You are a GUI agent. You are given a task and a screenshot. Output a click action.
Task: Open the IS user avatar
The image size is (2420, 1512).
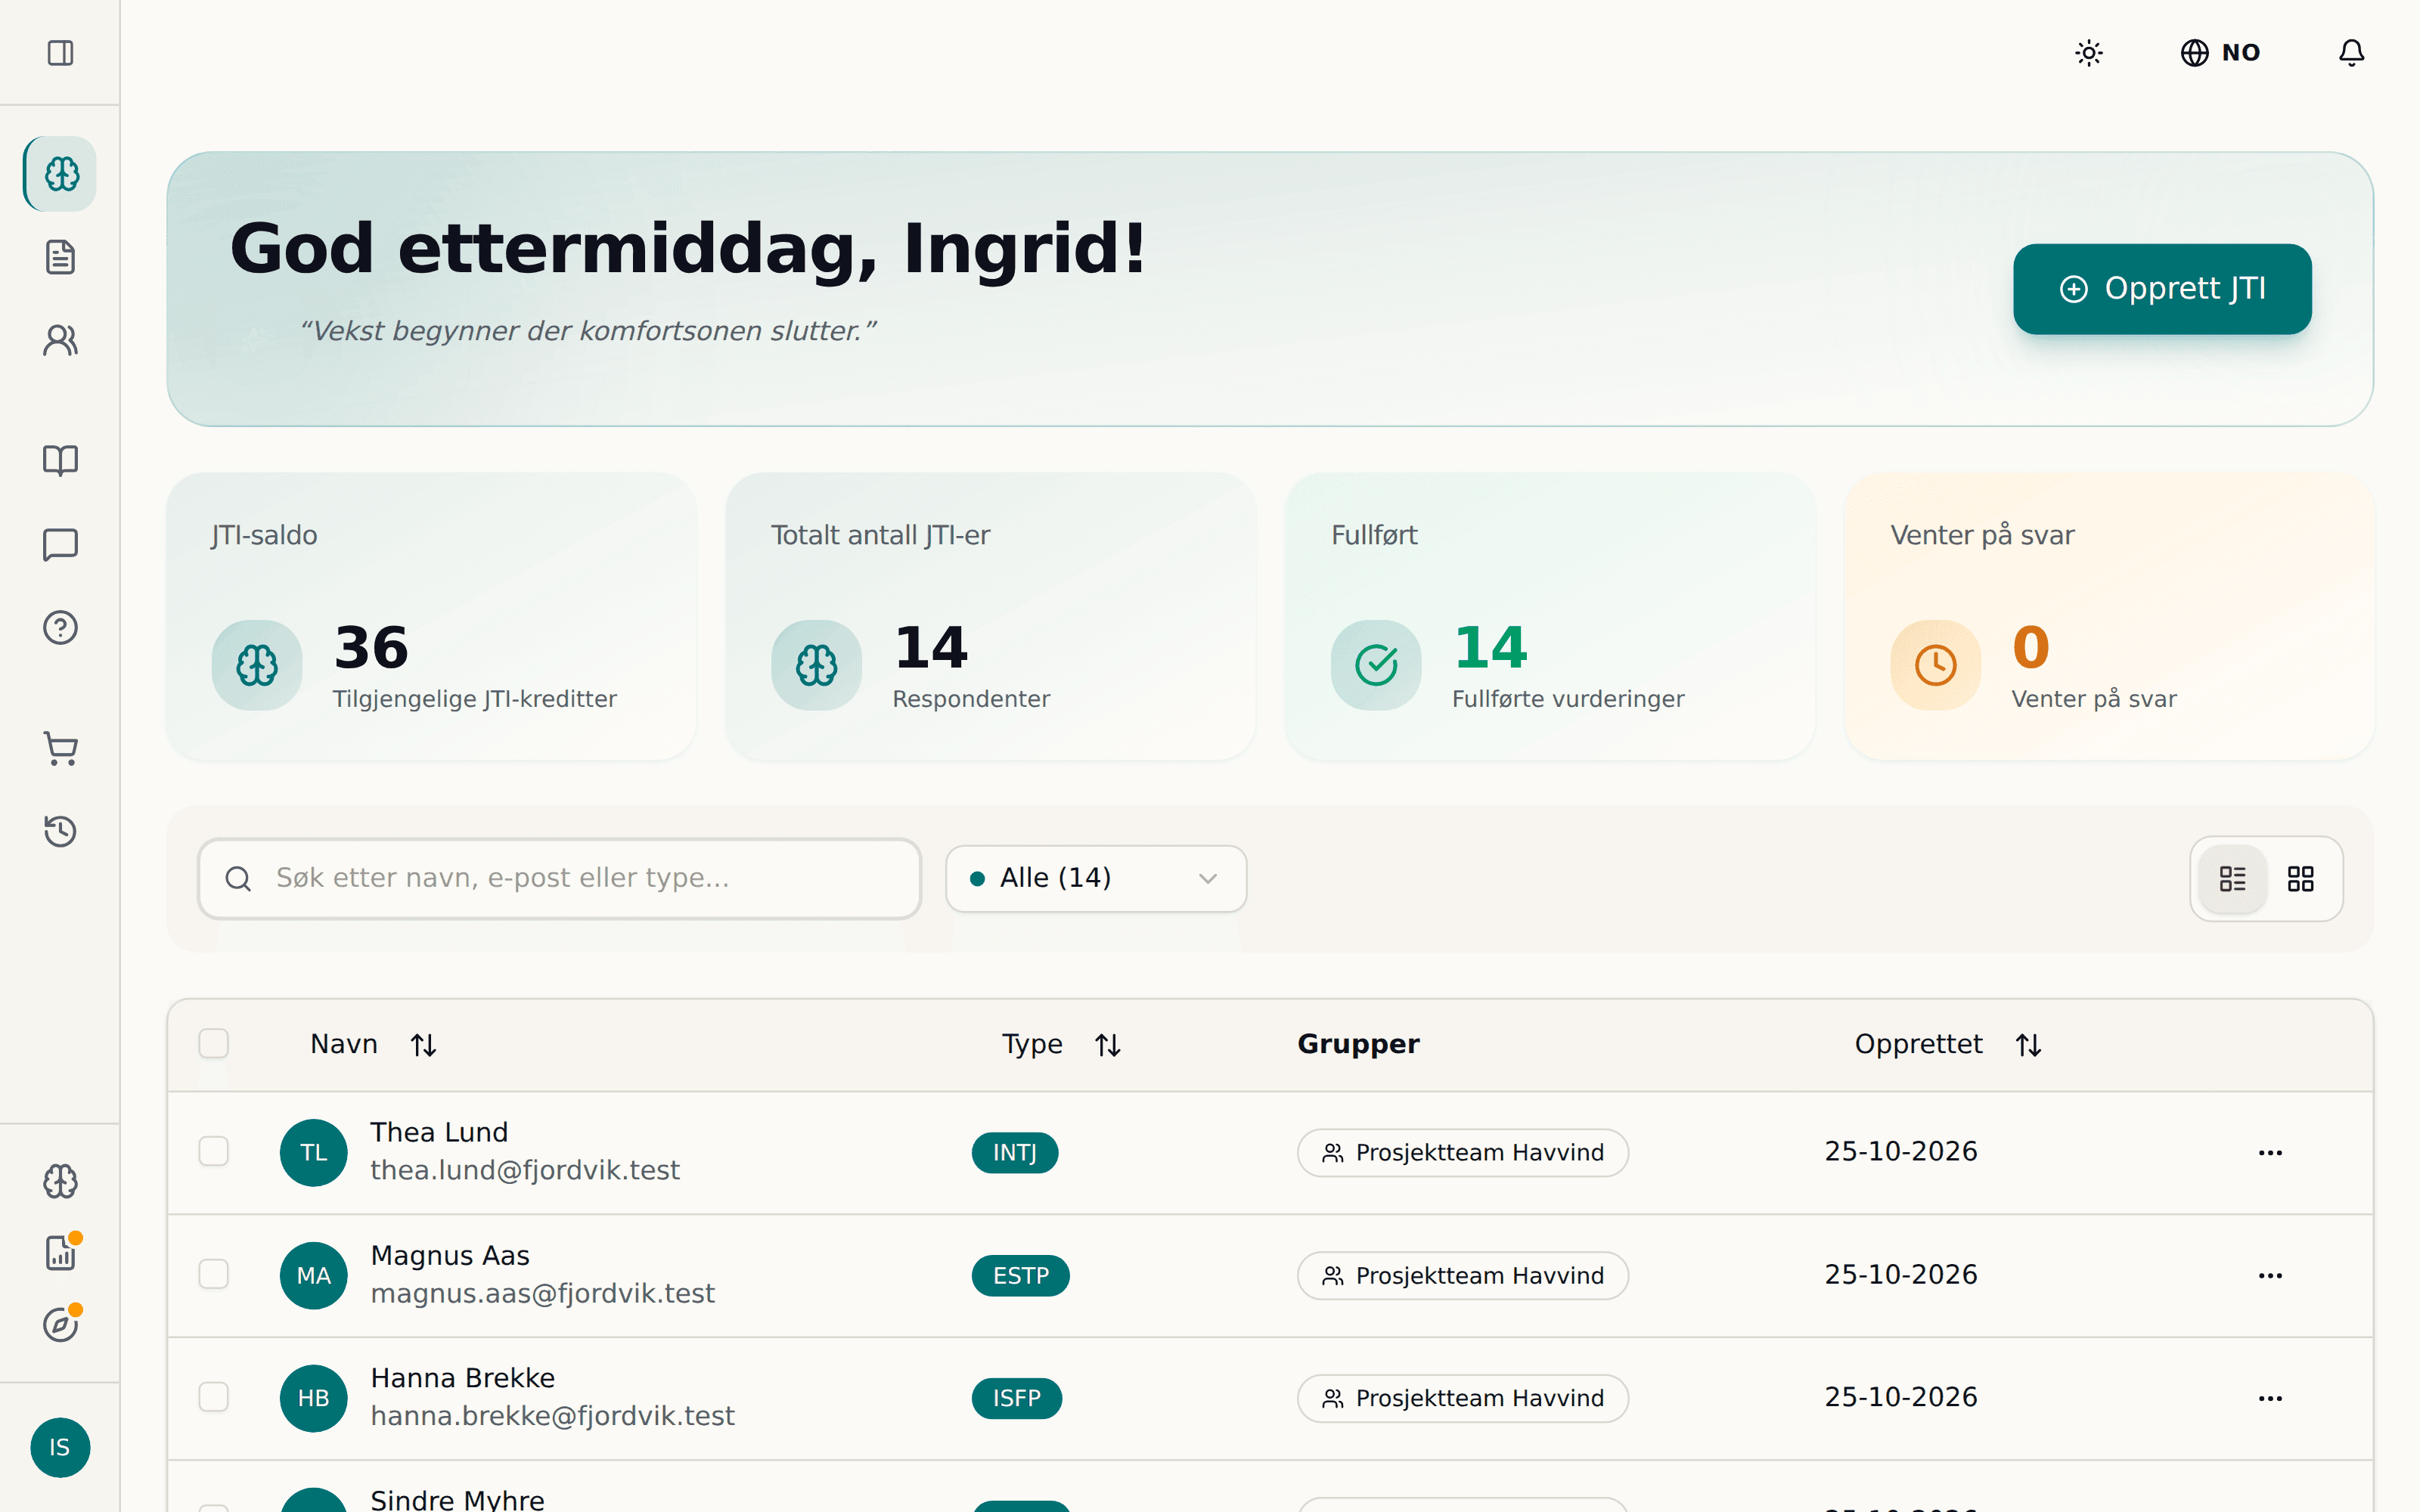pyautogui.click(x=60, y=1447)
